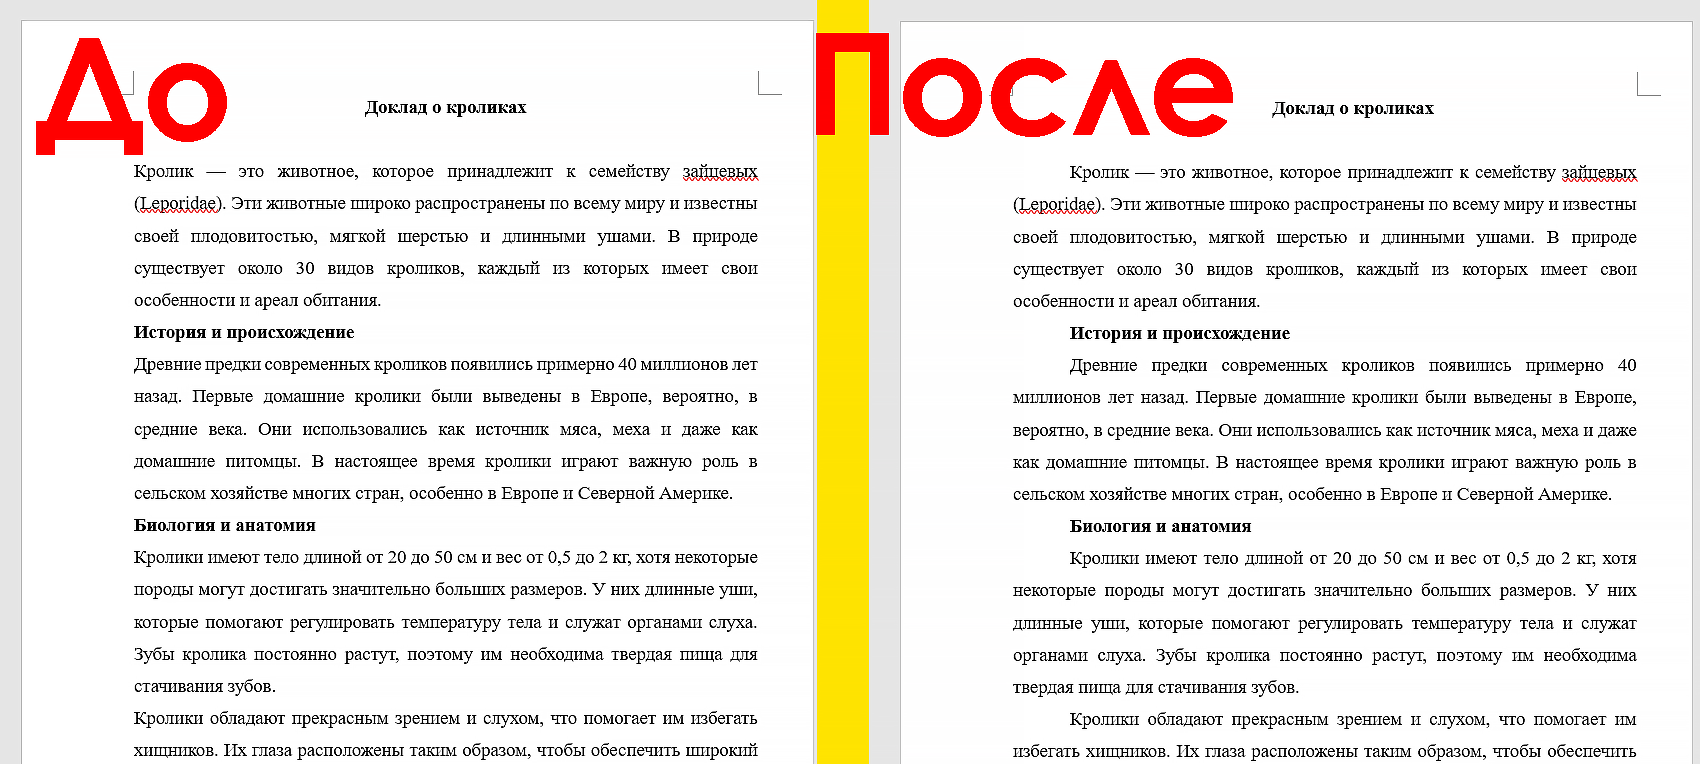Click heading "История и происхождение" in left document
The height and width of the screenshot is (764, 1700).
coord(244,332)
